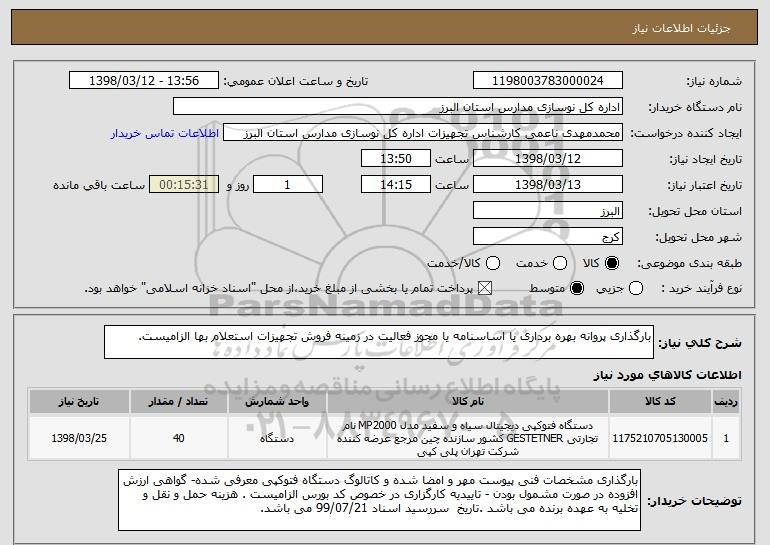Image resolution: width=770 pixels, height=545 pixels.
Task: Click label توضیحات خریدار
Action: pyautogui.click(x=694, y=501)
